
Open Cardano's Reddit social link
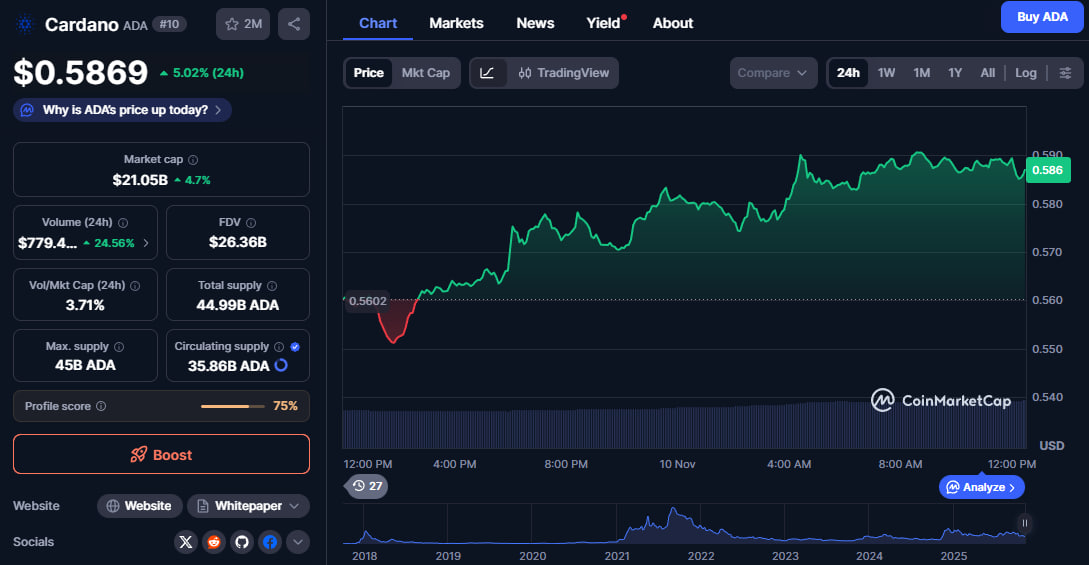tap(214, 542)
